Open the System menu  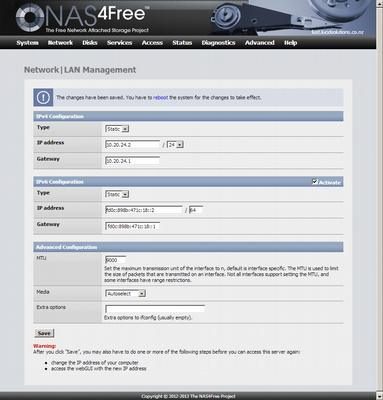coord(27,43)
